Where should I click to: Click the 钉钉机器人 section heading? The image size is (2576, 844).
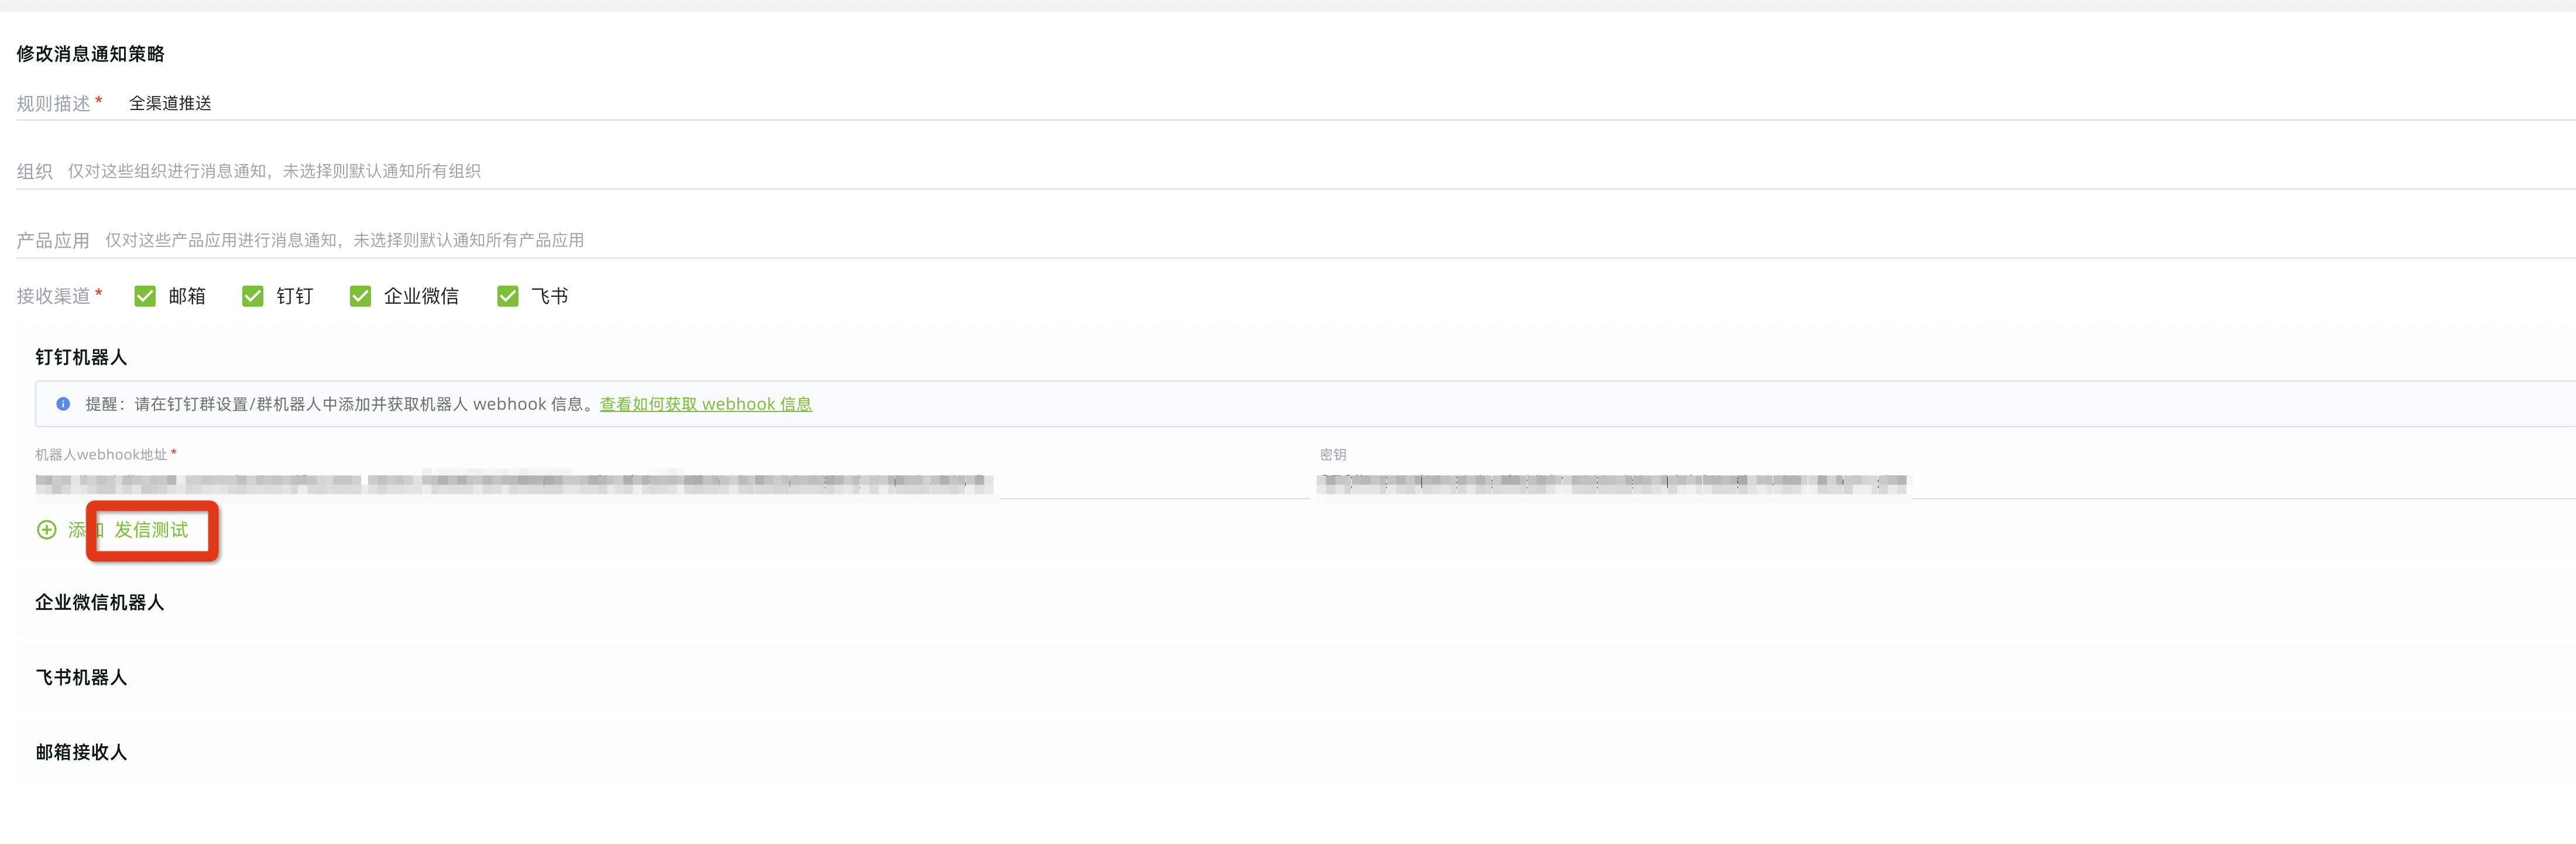pyautogui.click(x=81, y=357)
